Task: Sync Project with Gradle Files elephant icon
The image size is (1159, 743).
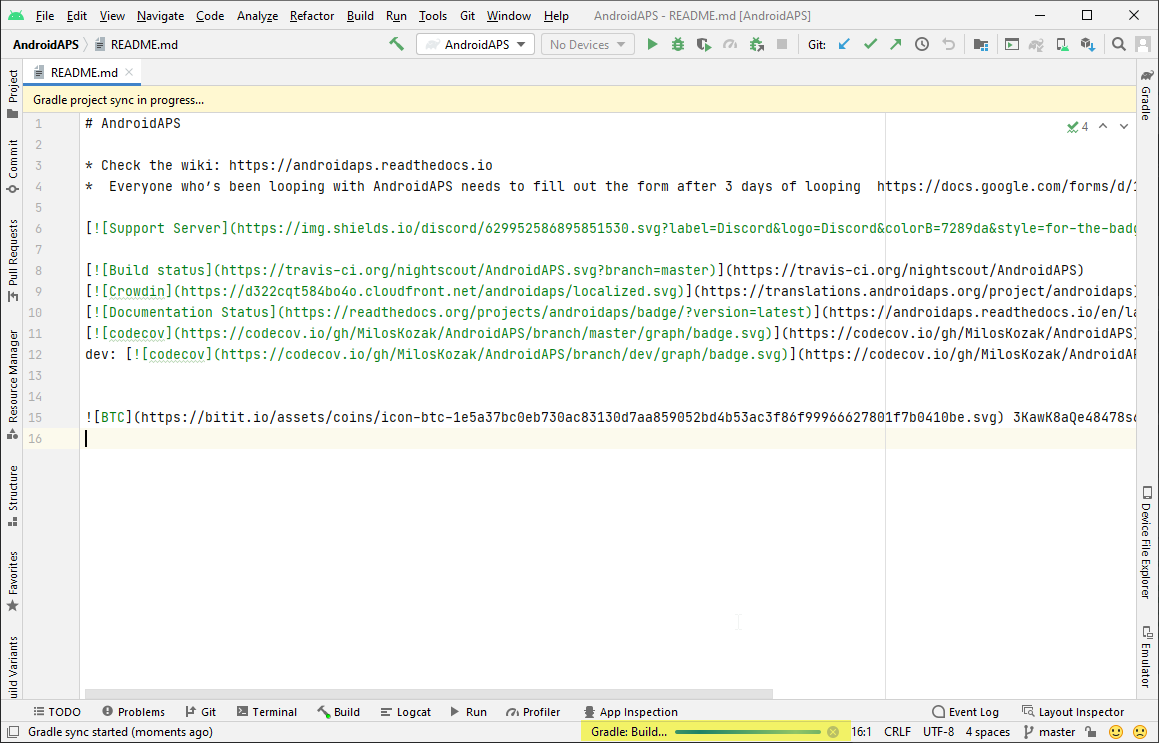Action: (1036, 44)
